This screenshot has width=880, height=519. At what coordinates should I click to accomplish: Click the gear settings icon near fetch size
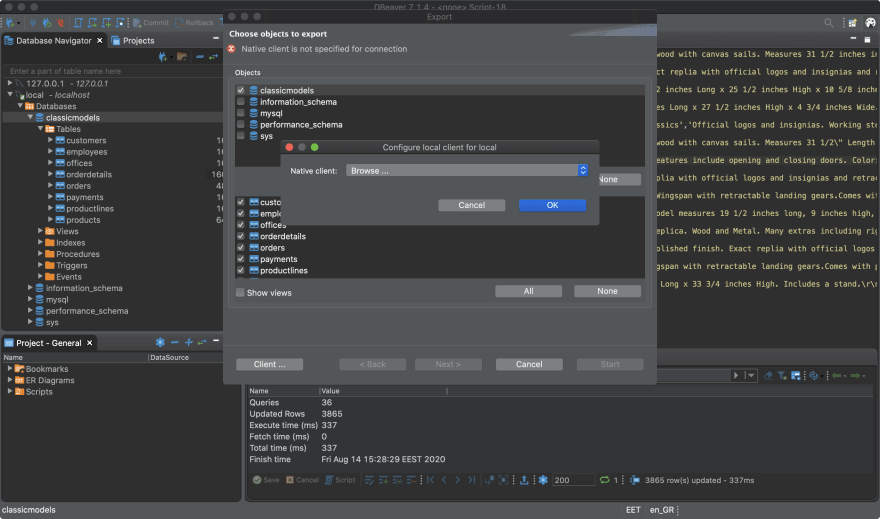(x=543, y=480)
